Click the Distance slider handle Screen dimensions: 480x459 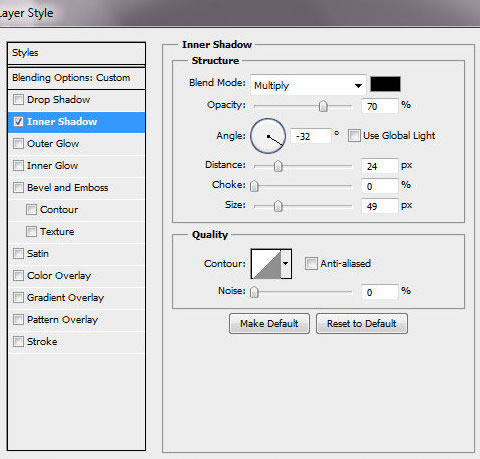click(x=278, y=166)
